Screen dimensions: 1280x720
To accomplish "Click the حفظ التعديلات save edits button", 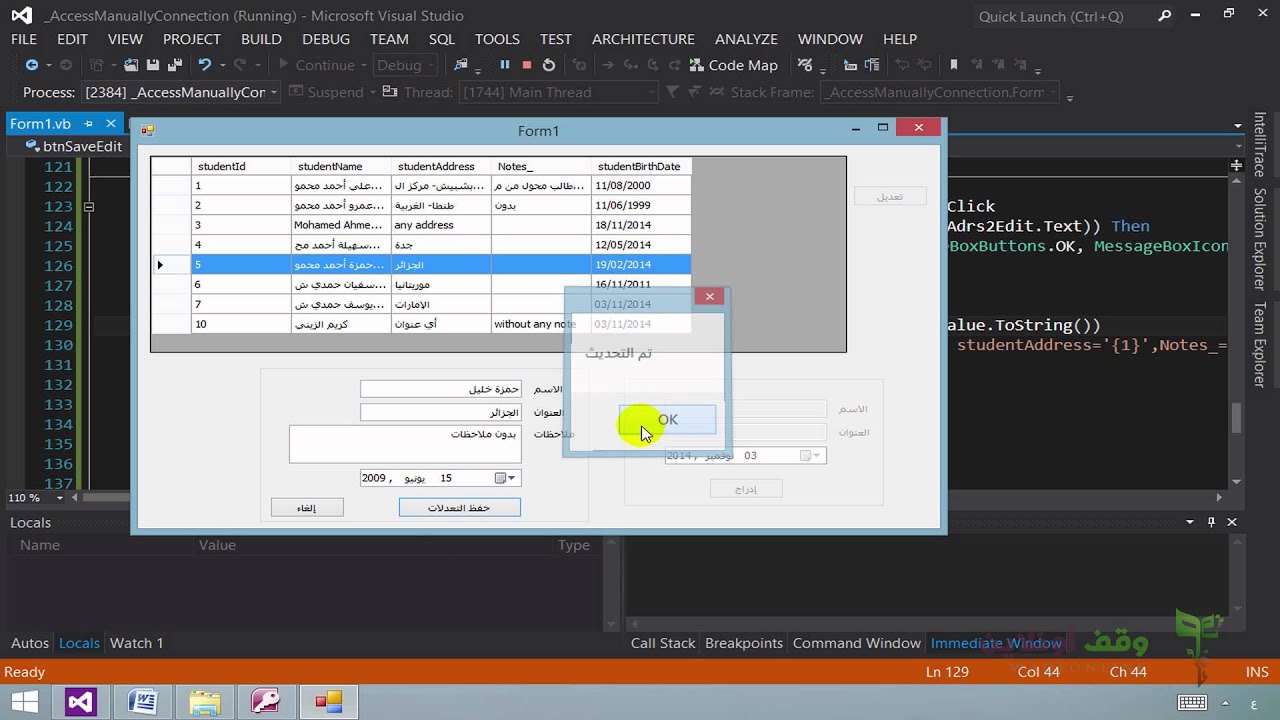I will [459, 508].
